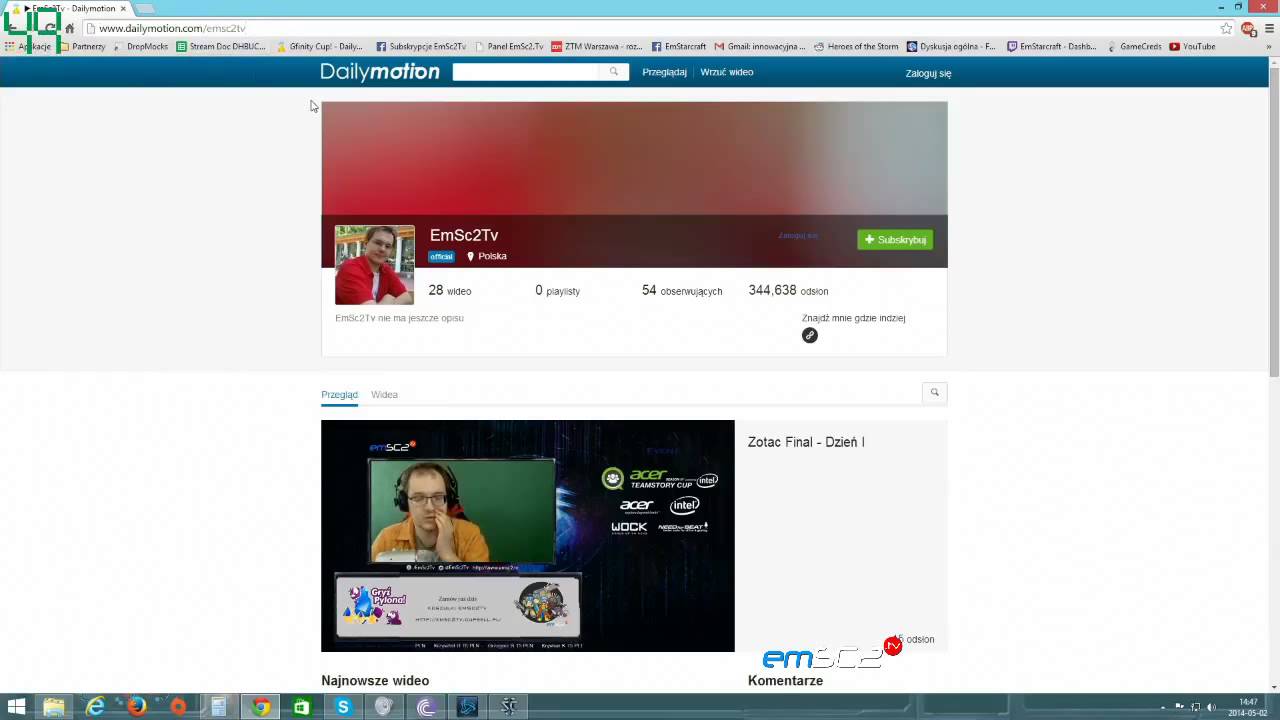
Task: Select the Przegląd tab
Action: pyautogui.click(x=339, y=394)
